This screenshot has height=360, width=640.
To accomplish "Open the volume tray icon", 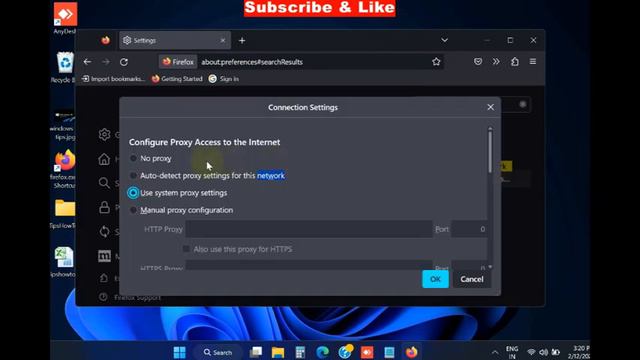I will [543, 352].
